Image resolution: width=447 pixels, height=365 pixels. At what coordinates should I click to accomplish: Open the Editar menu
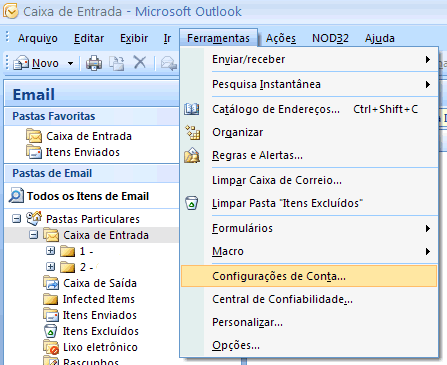pos(89,38)
